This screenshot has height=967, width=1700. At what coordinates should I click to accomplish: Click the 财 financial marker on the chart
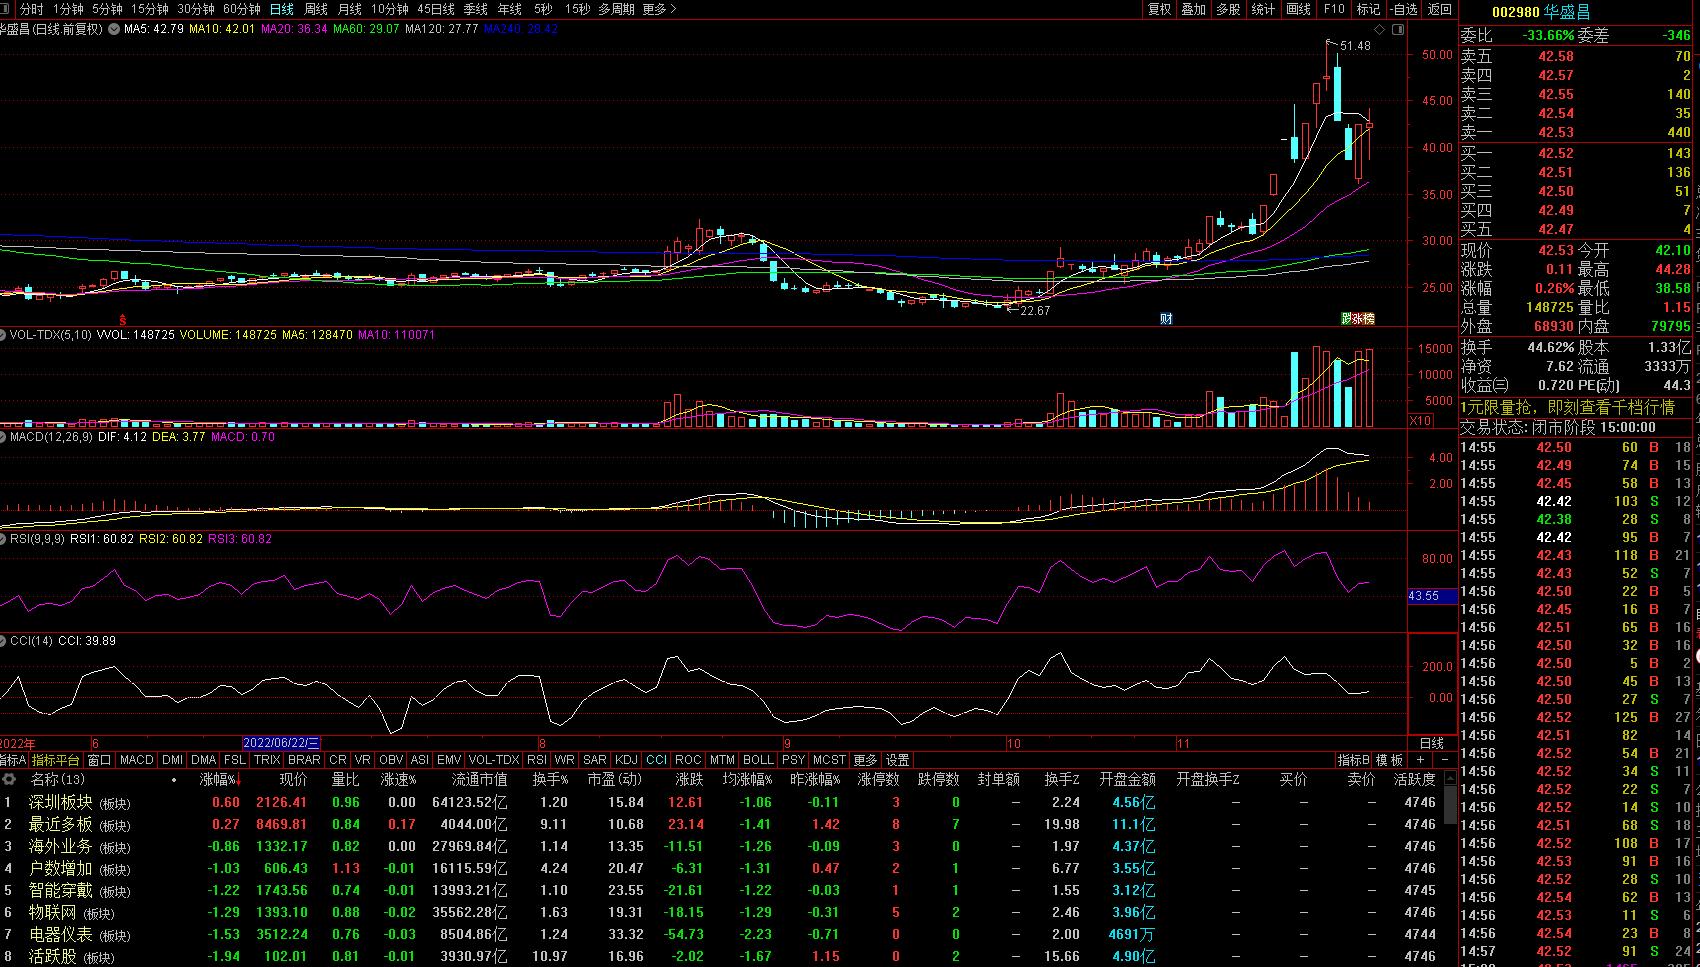pyautogui.click(x=1166, y=318)
